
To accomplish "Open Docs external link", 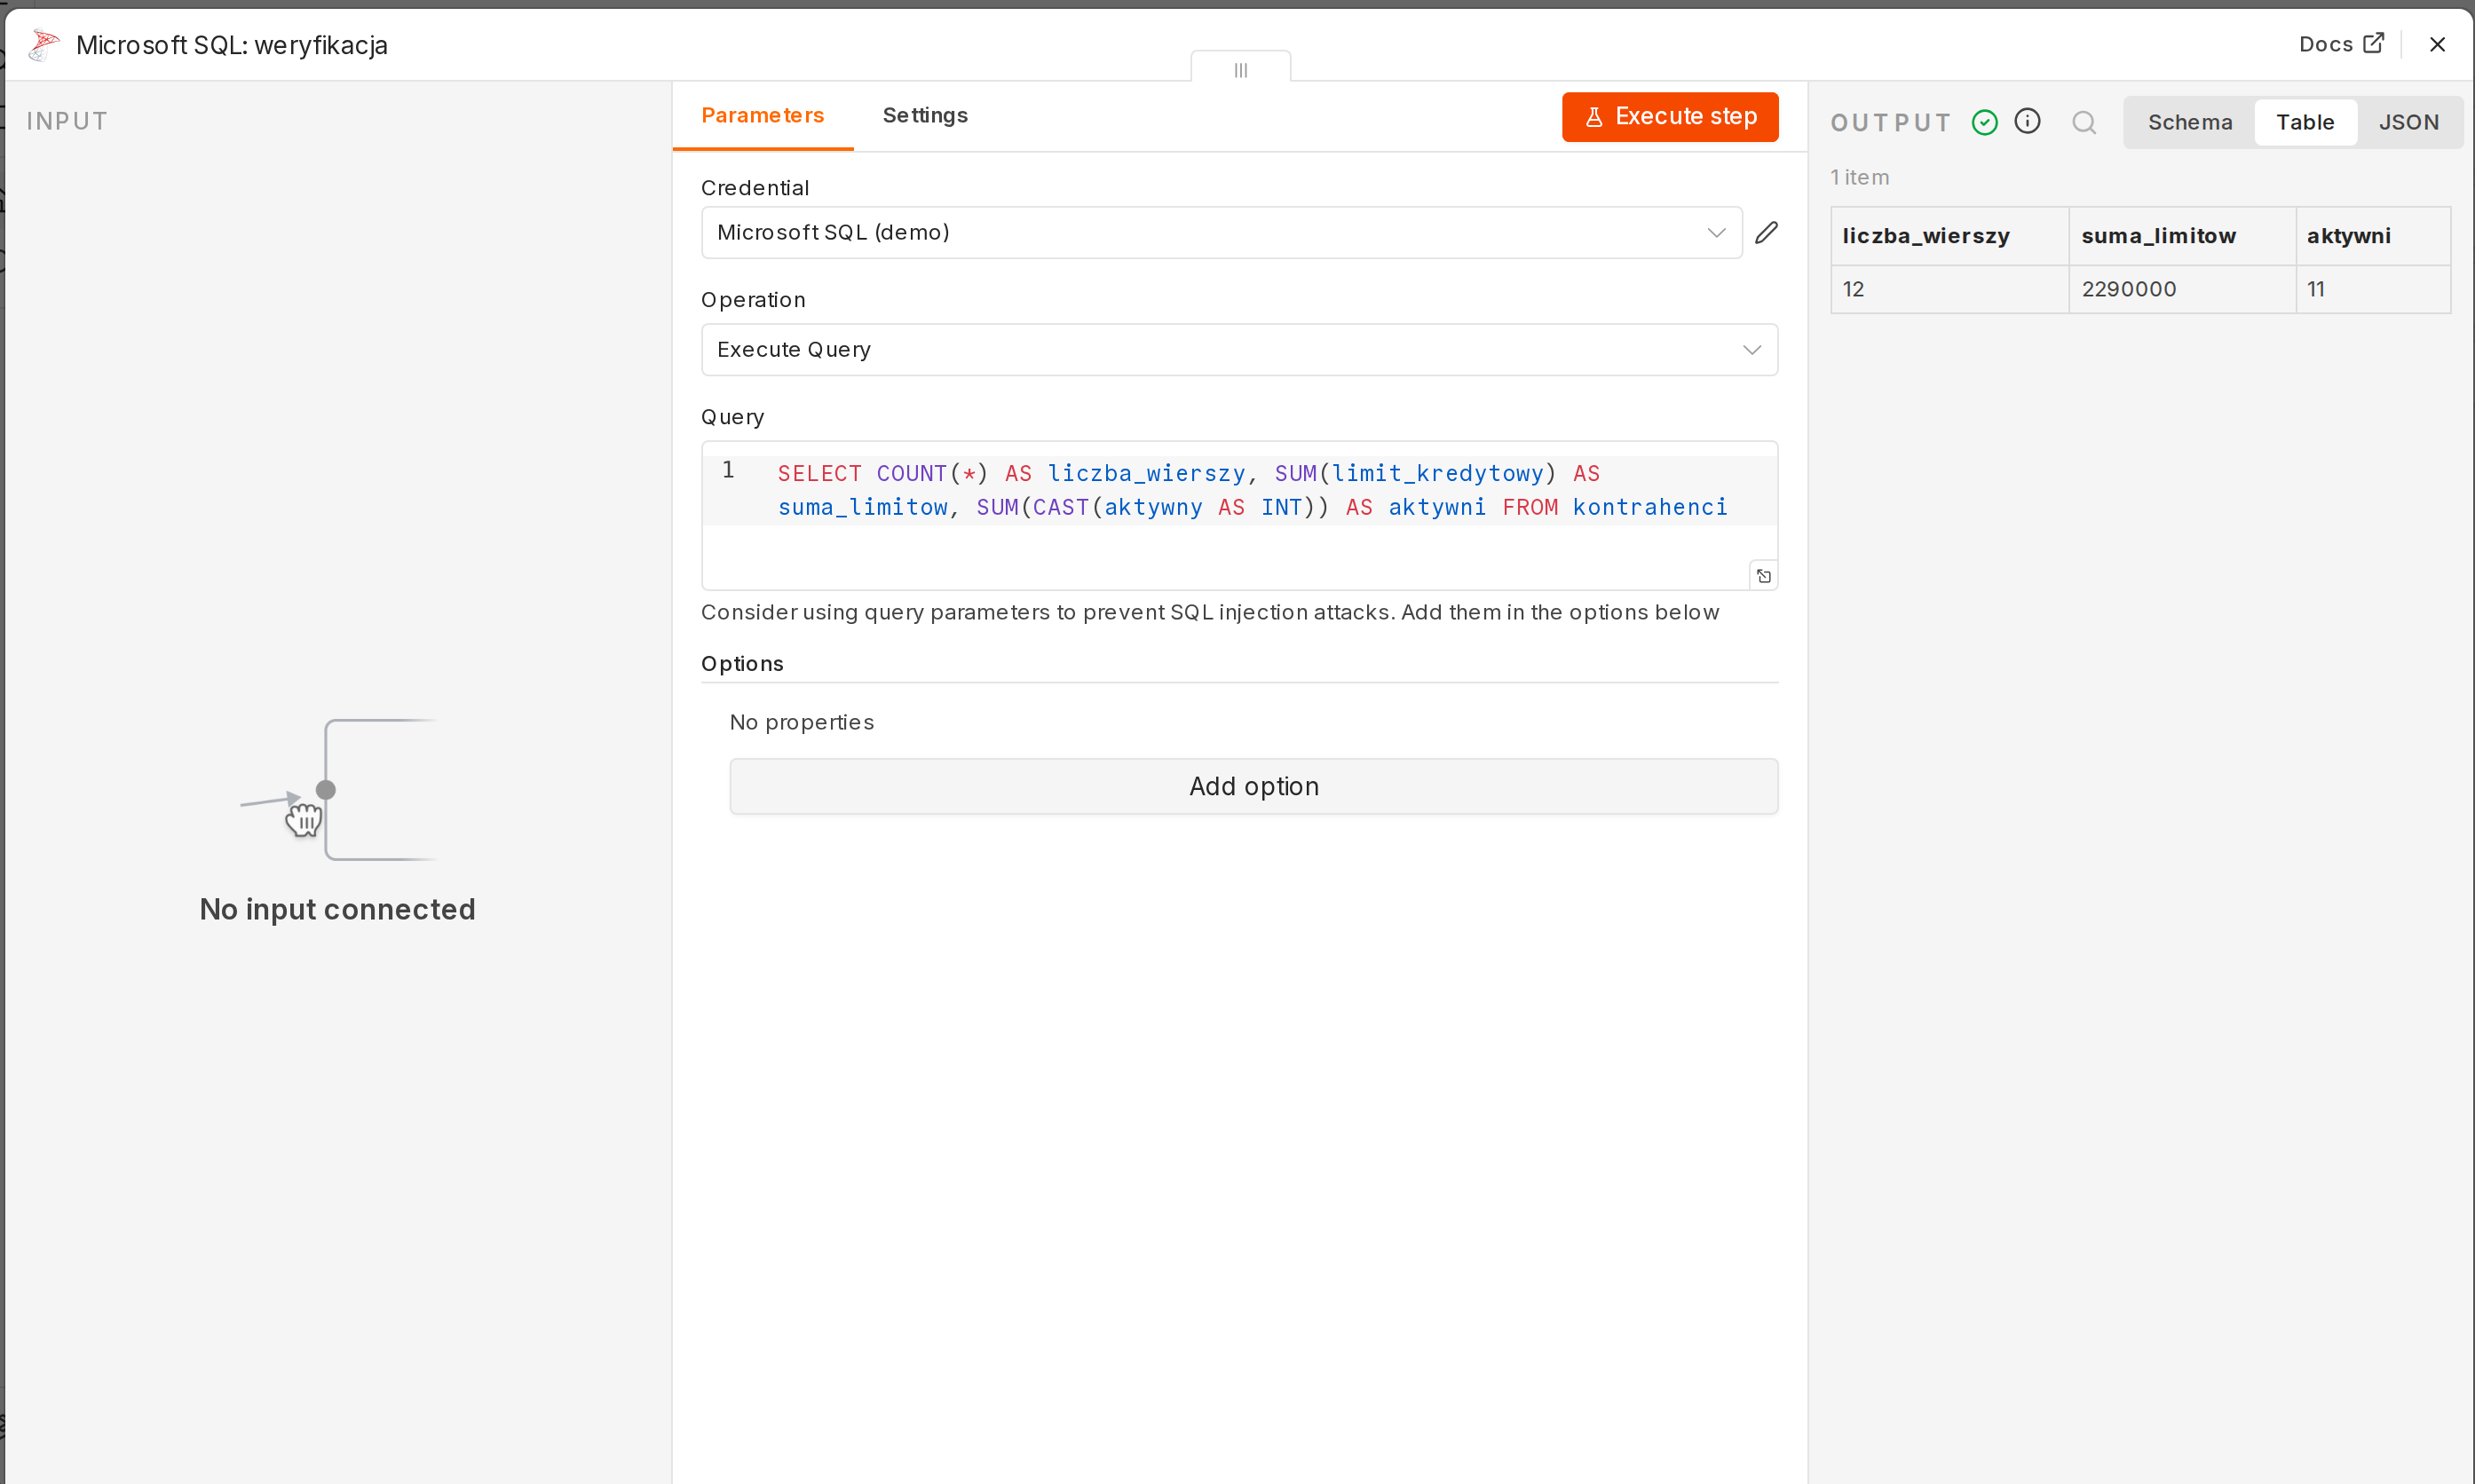I will [2341, 44].
